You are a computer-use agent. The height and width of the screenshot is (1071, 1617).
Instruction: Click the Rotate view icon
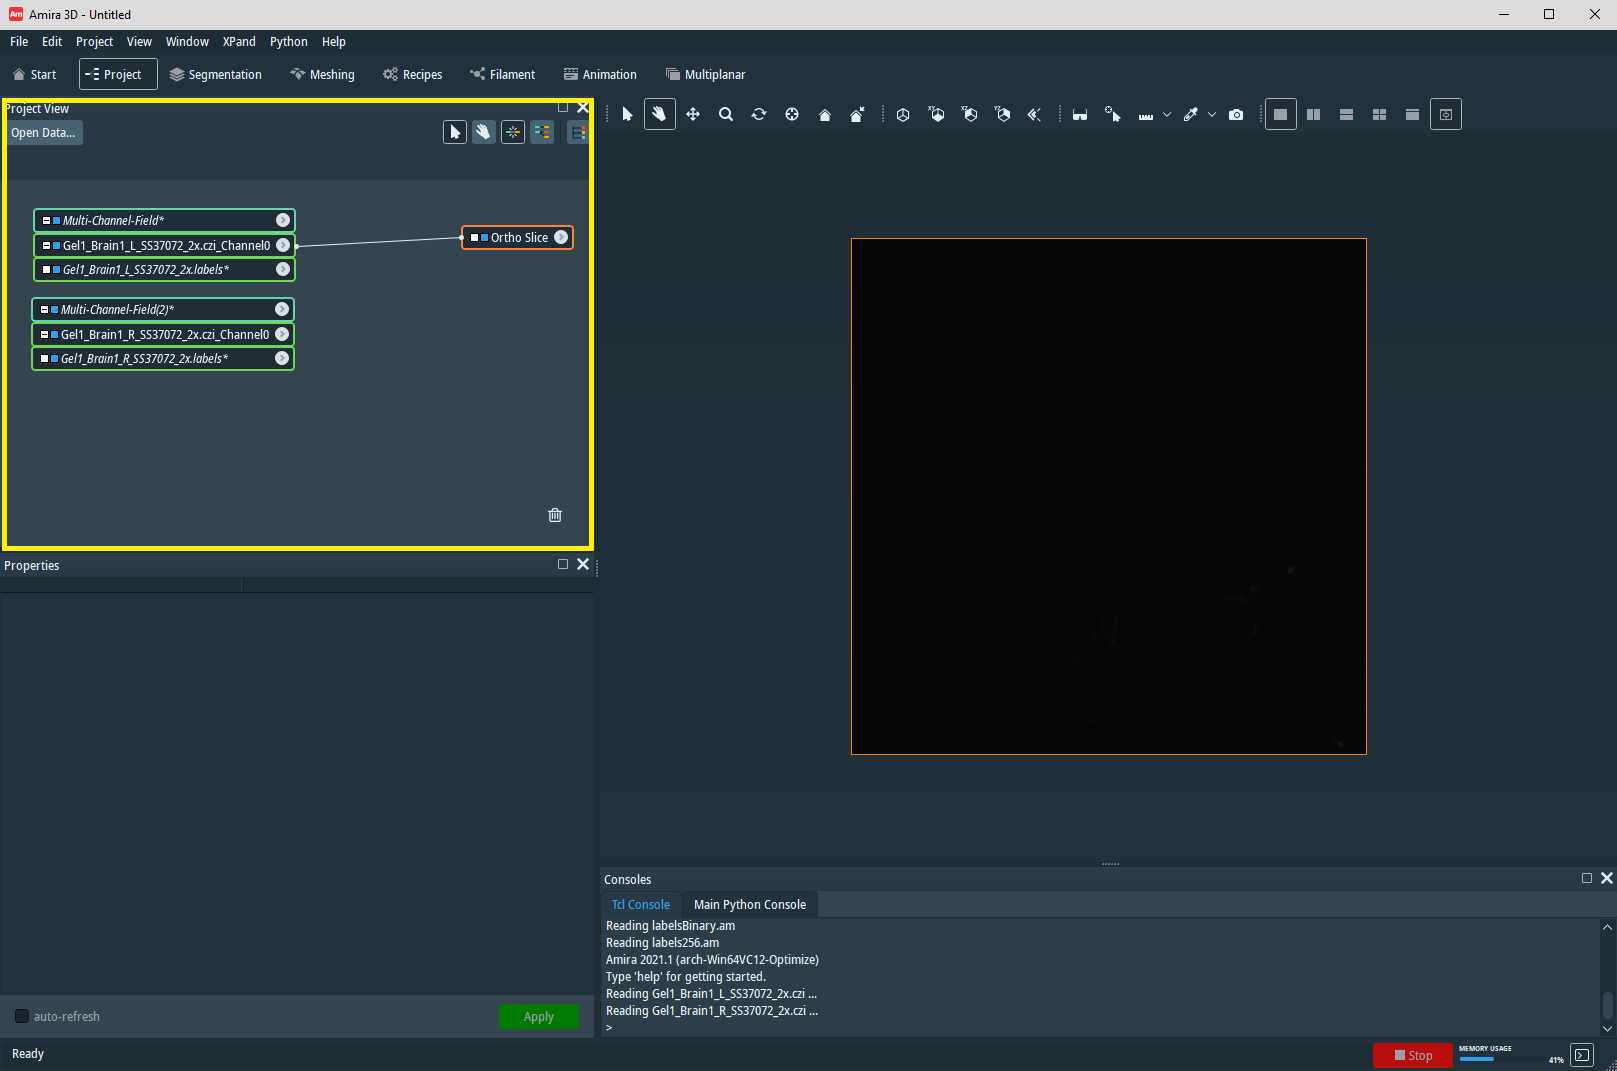759,114
